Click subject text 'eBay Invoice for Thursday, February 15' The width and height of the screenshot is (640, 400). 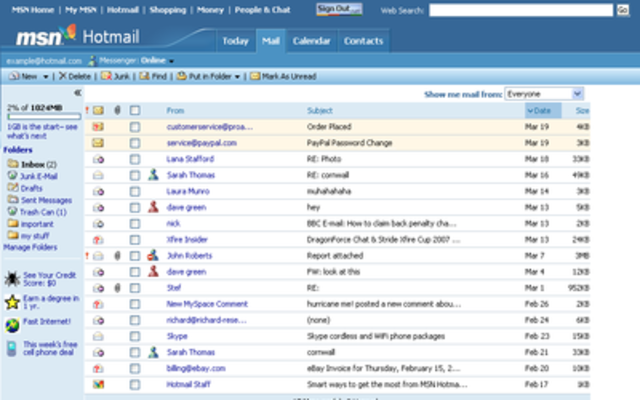[384, 369]
